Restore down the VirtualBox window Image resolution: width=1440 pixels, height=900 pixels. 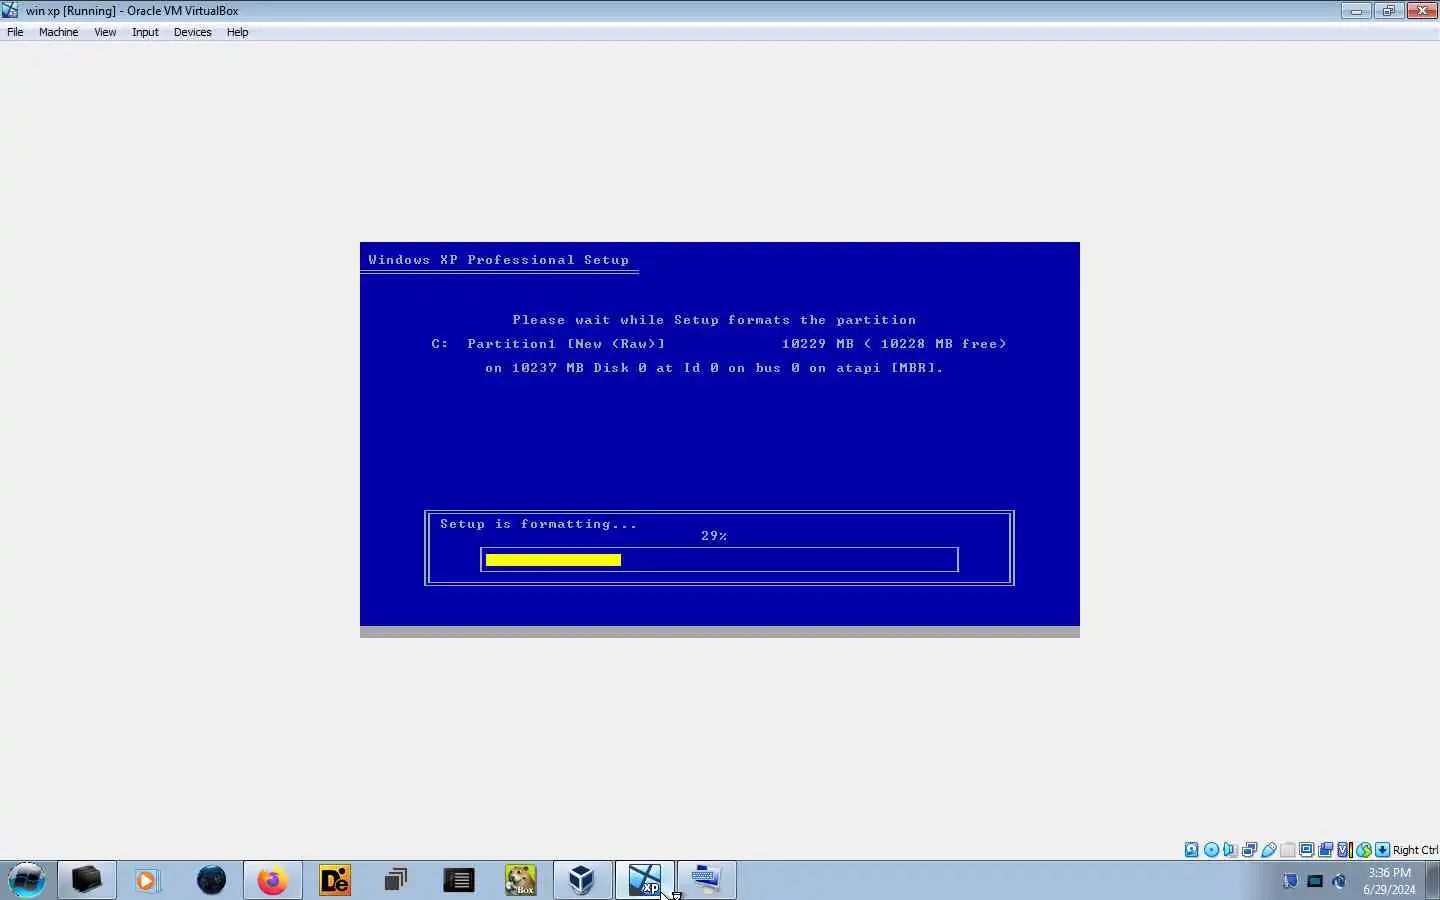pyautogui.click(x=1388, y=11)
